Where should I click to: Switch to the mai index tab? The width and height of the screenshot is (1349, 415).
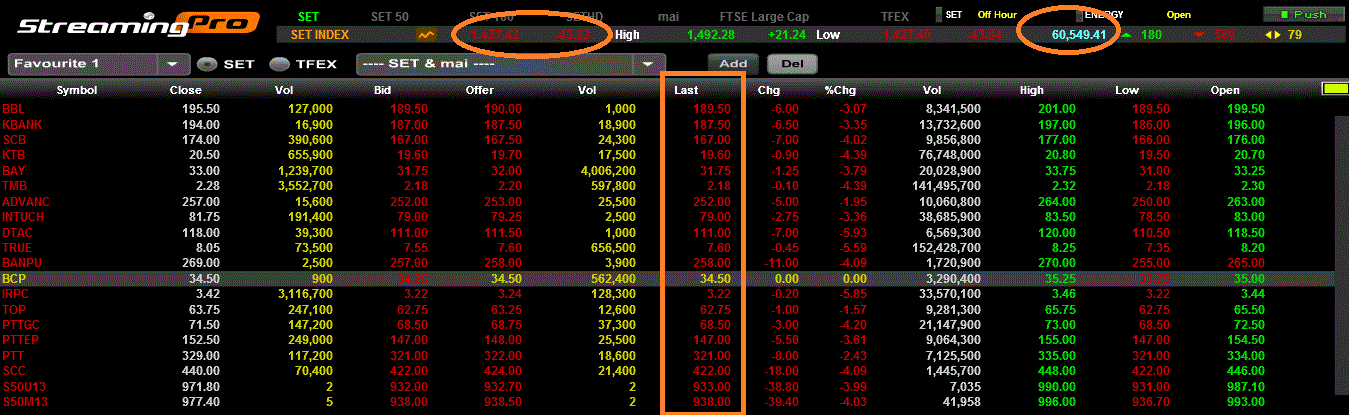[668, 15]
